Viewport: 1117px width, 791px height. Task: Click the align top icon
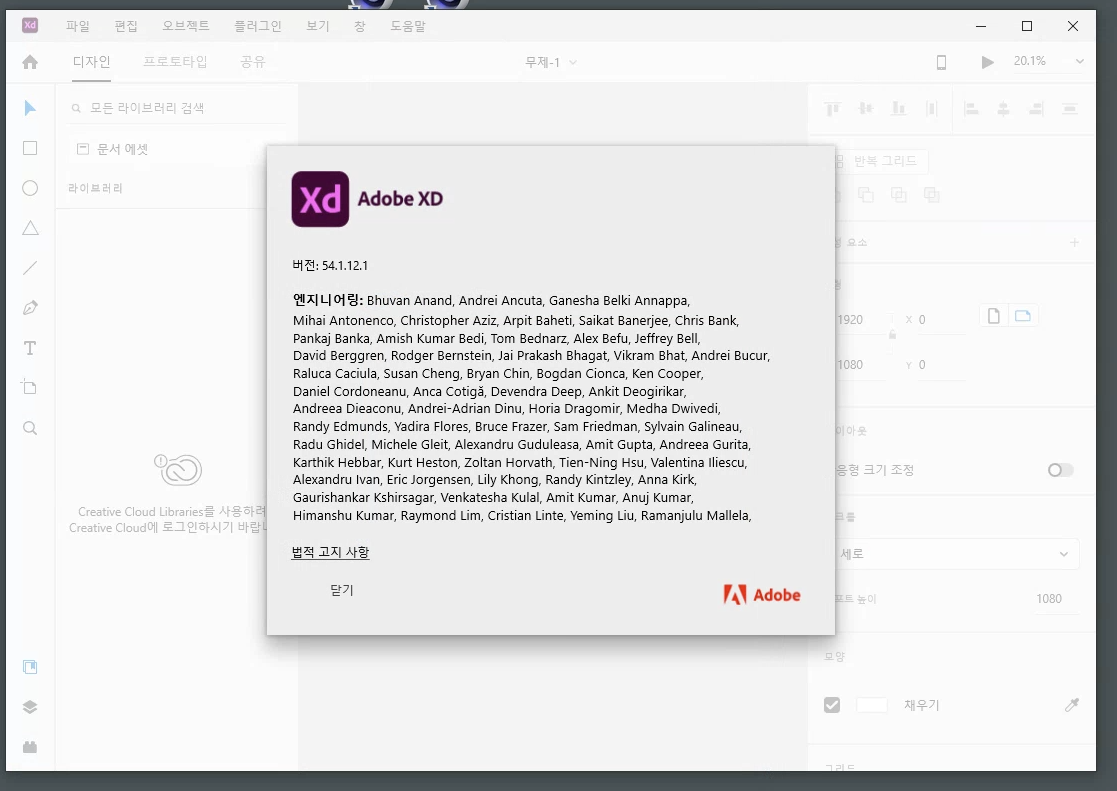[832, 108]
